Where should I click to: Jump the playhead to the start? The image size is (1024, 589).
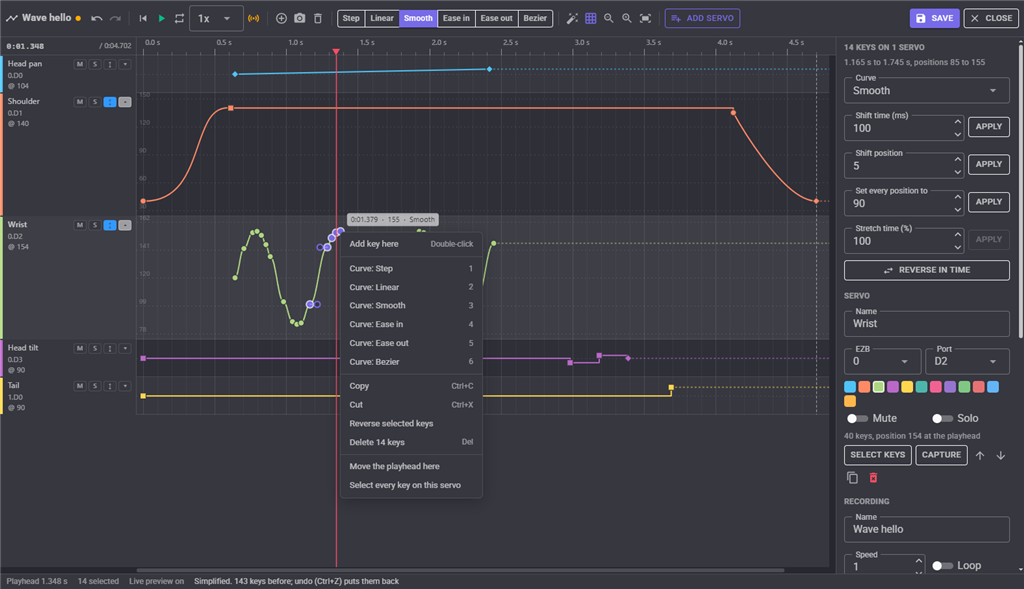pyautogui.click(x=143, y=18)
